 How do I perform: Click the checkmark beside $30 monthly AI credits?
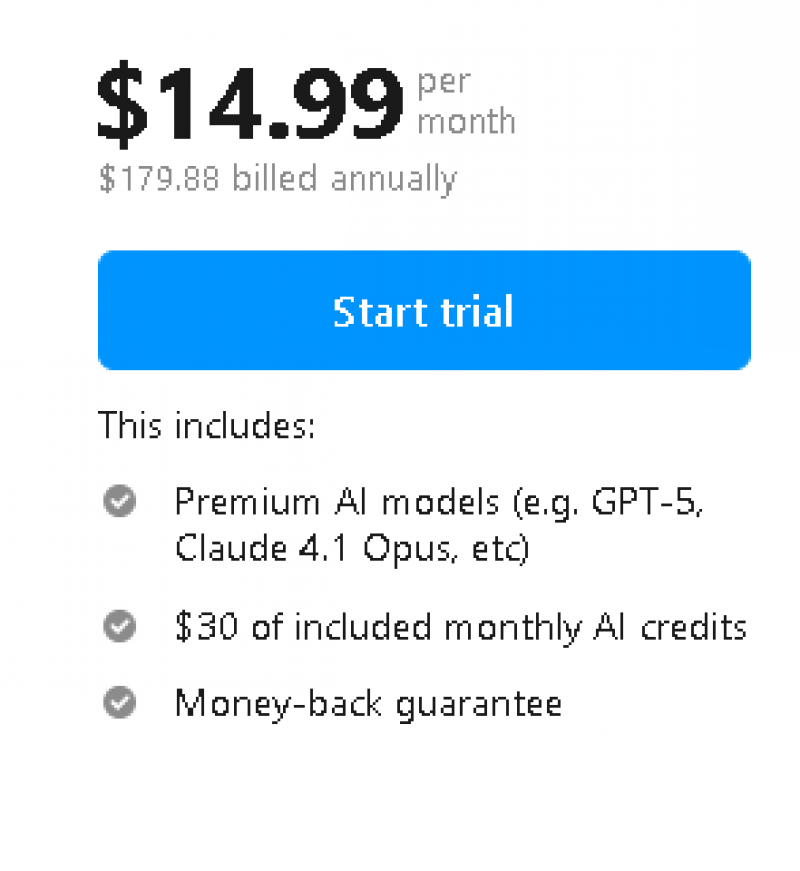coord(118,627)
